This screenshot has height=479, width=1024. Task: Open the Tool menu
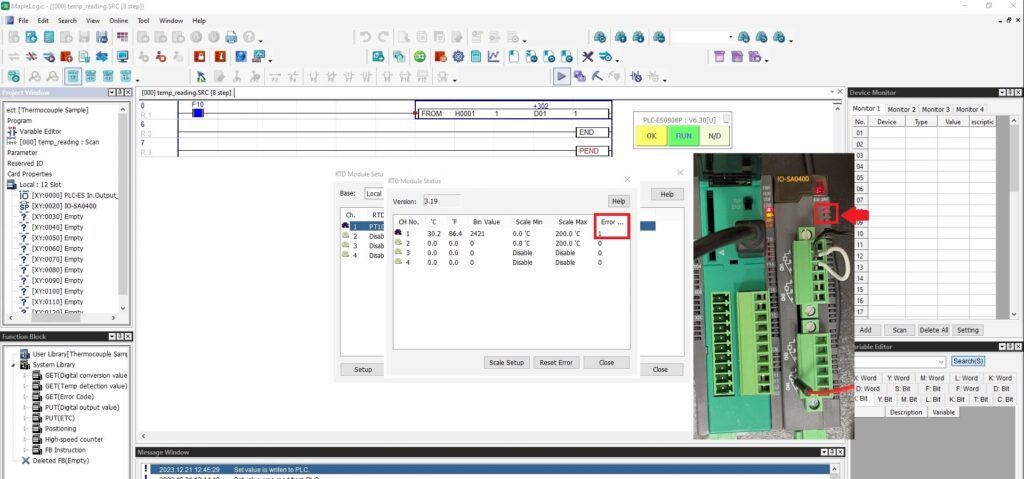[x=143, y=21]
